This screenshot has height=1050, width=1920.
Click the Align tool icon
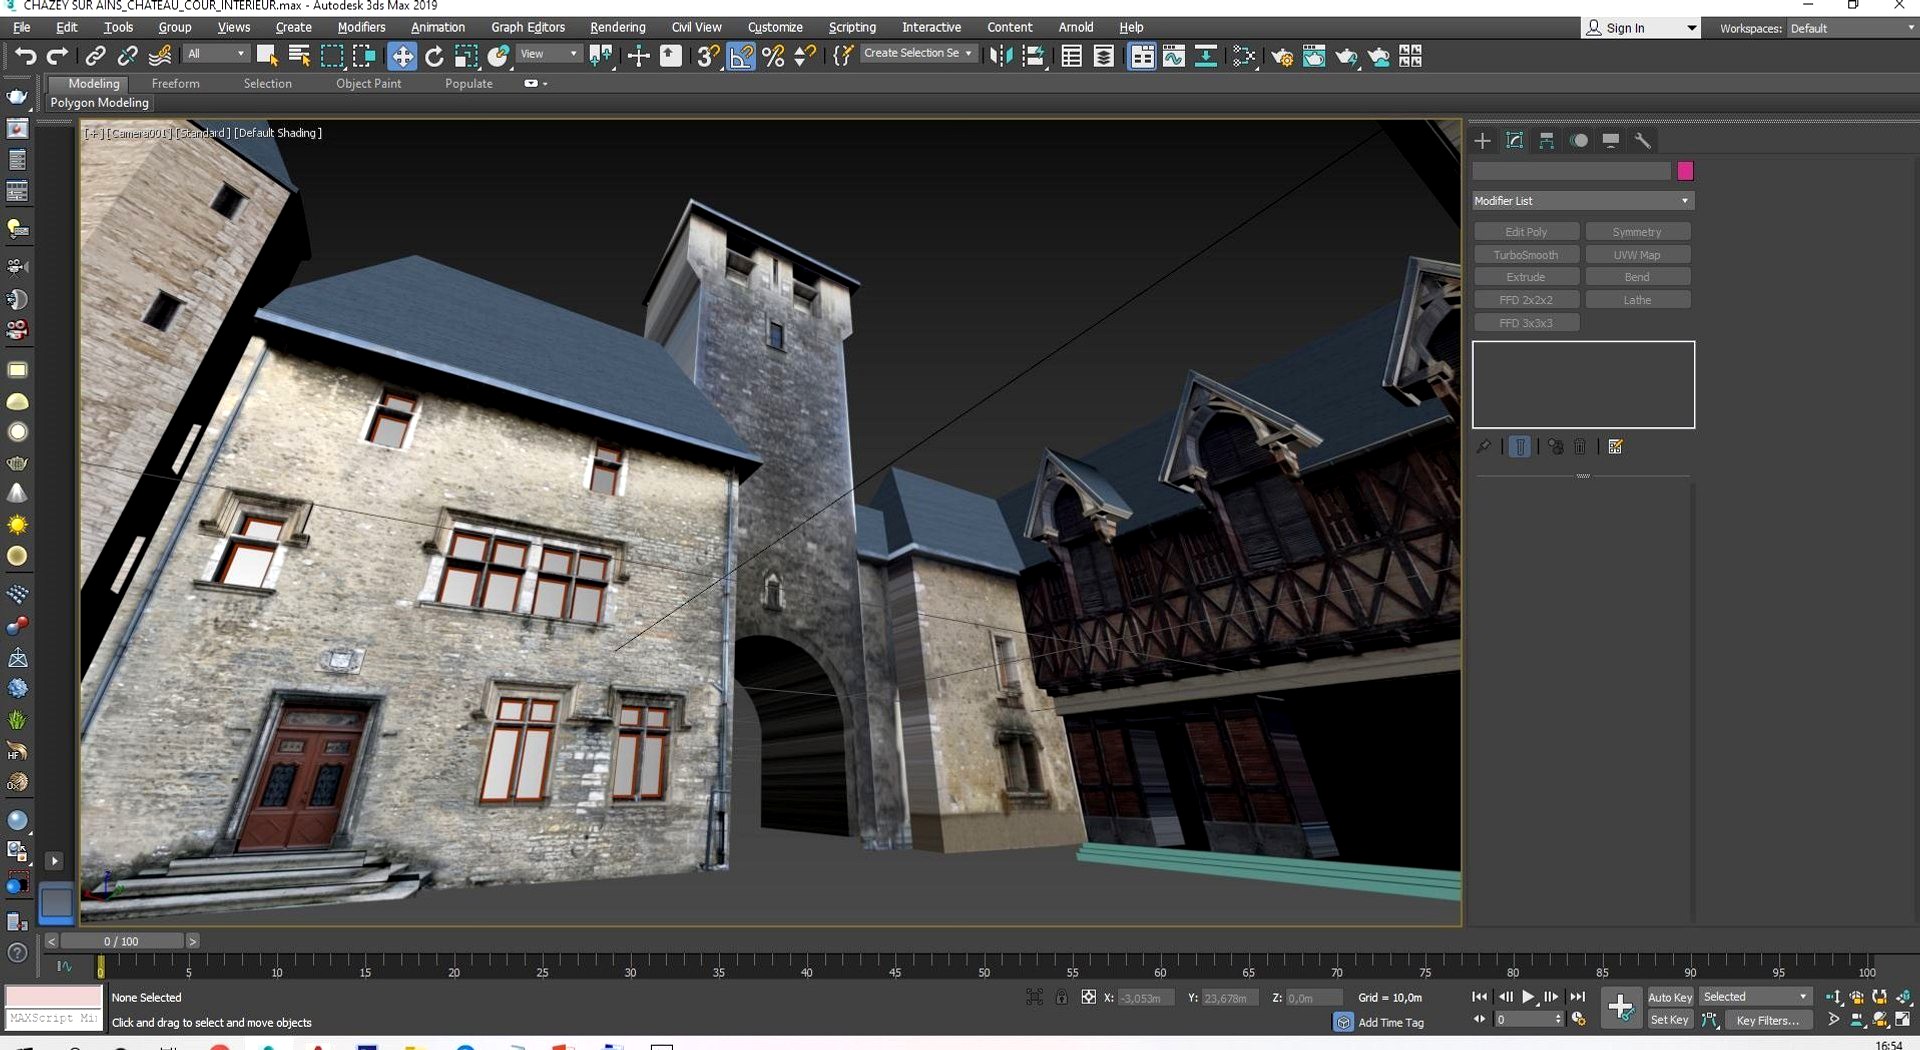[x=1034, y=56]
